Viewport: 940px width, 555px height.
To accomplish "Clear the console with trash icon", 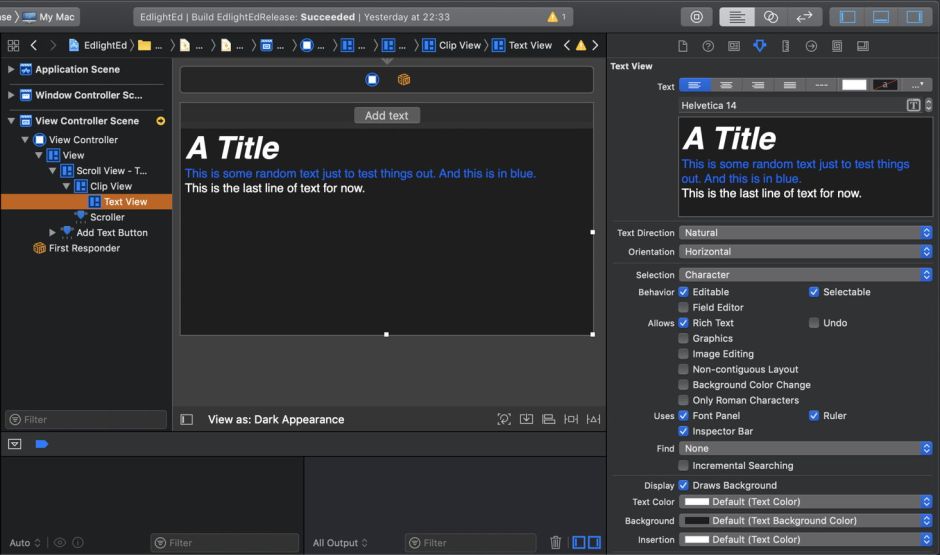I will 556,543.
